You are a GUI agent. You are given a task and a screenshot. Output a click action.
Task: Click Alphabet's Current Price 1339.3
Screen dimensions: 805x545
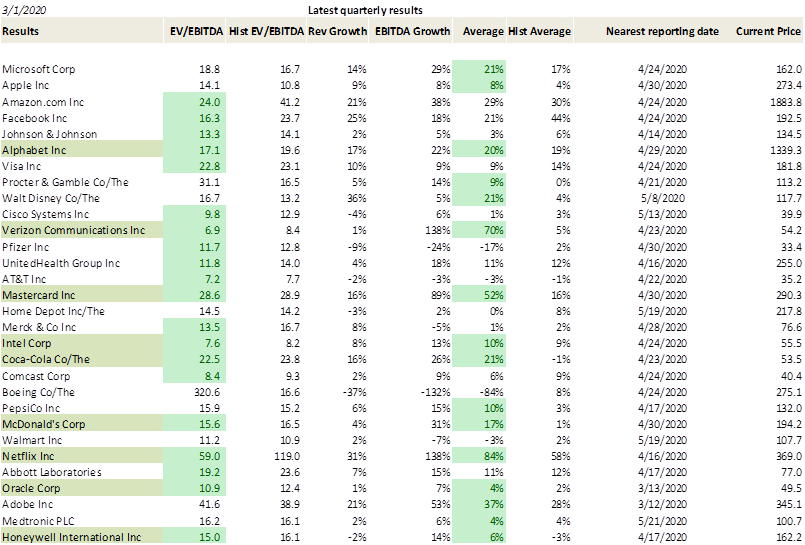[785, 150]
